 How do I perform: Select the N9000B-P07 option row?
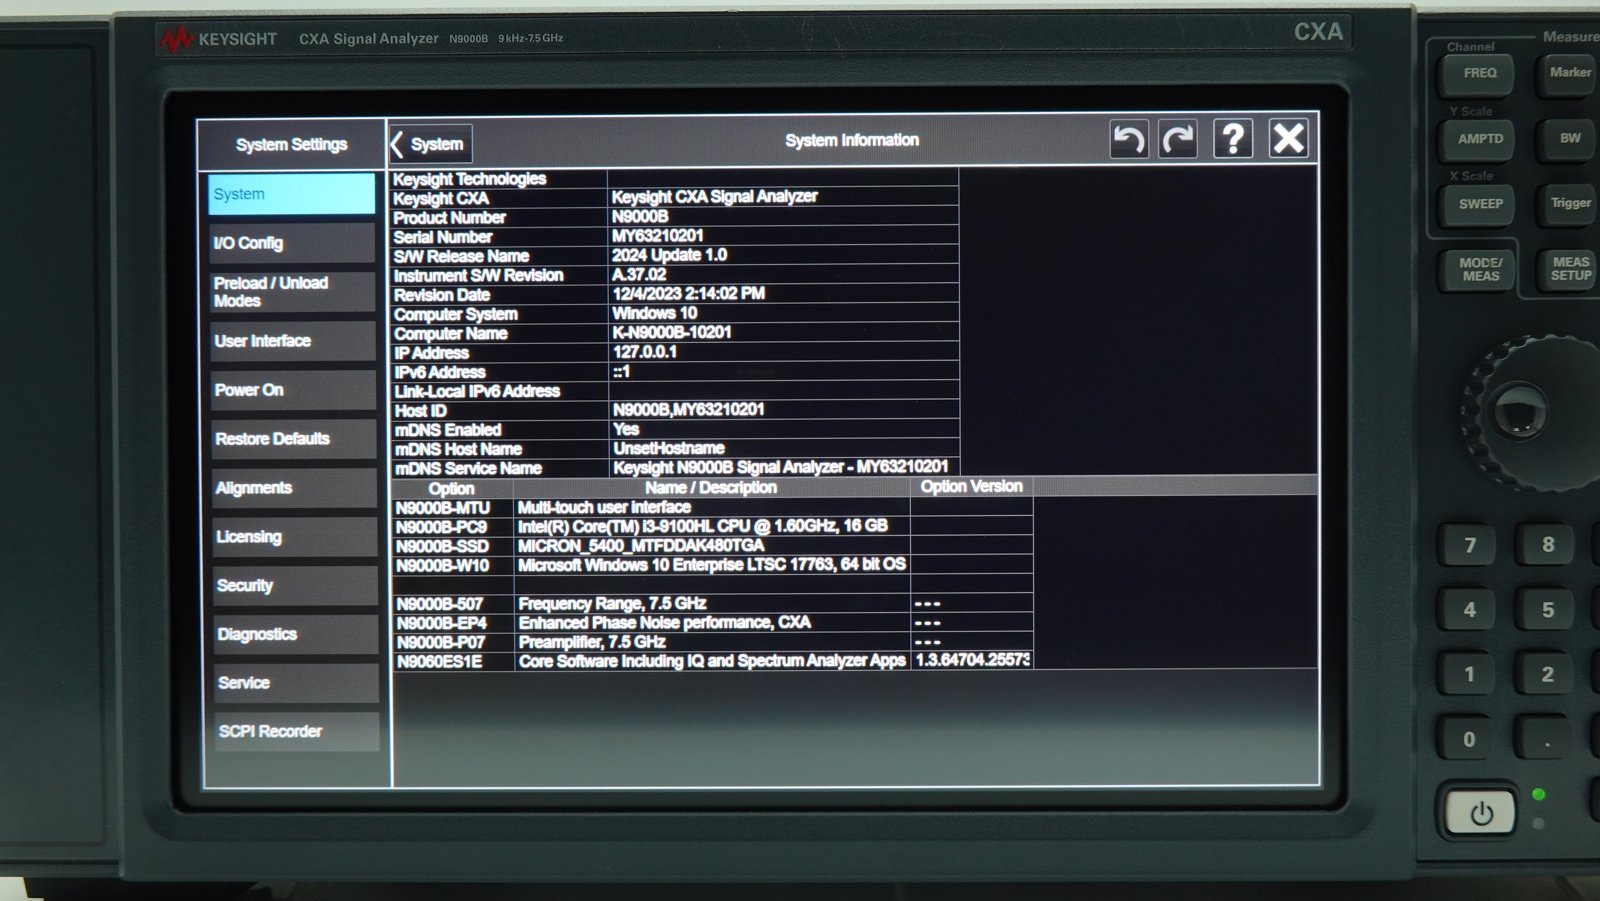point(712,642)
